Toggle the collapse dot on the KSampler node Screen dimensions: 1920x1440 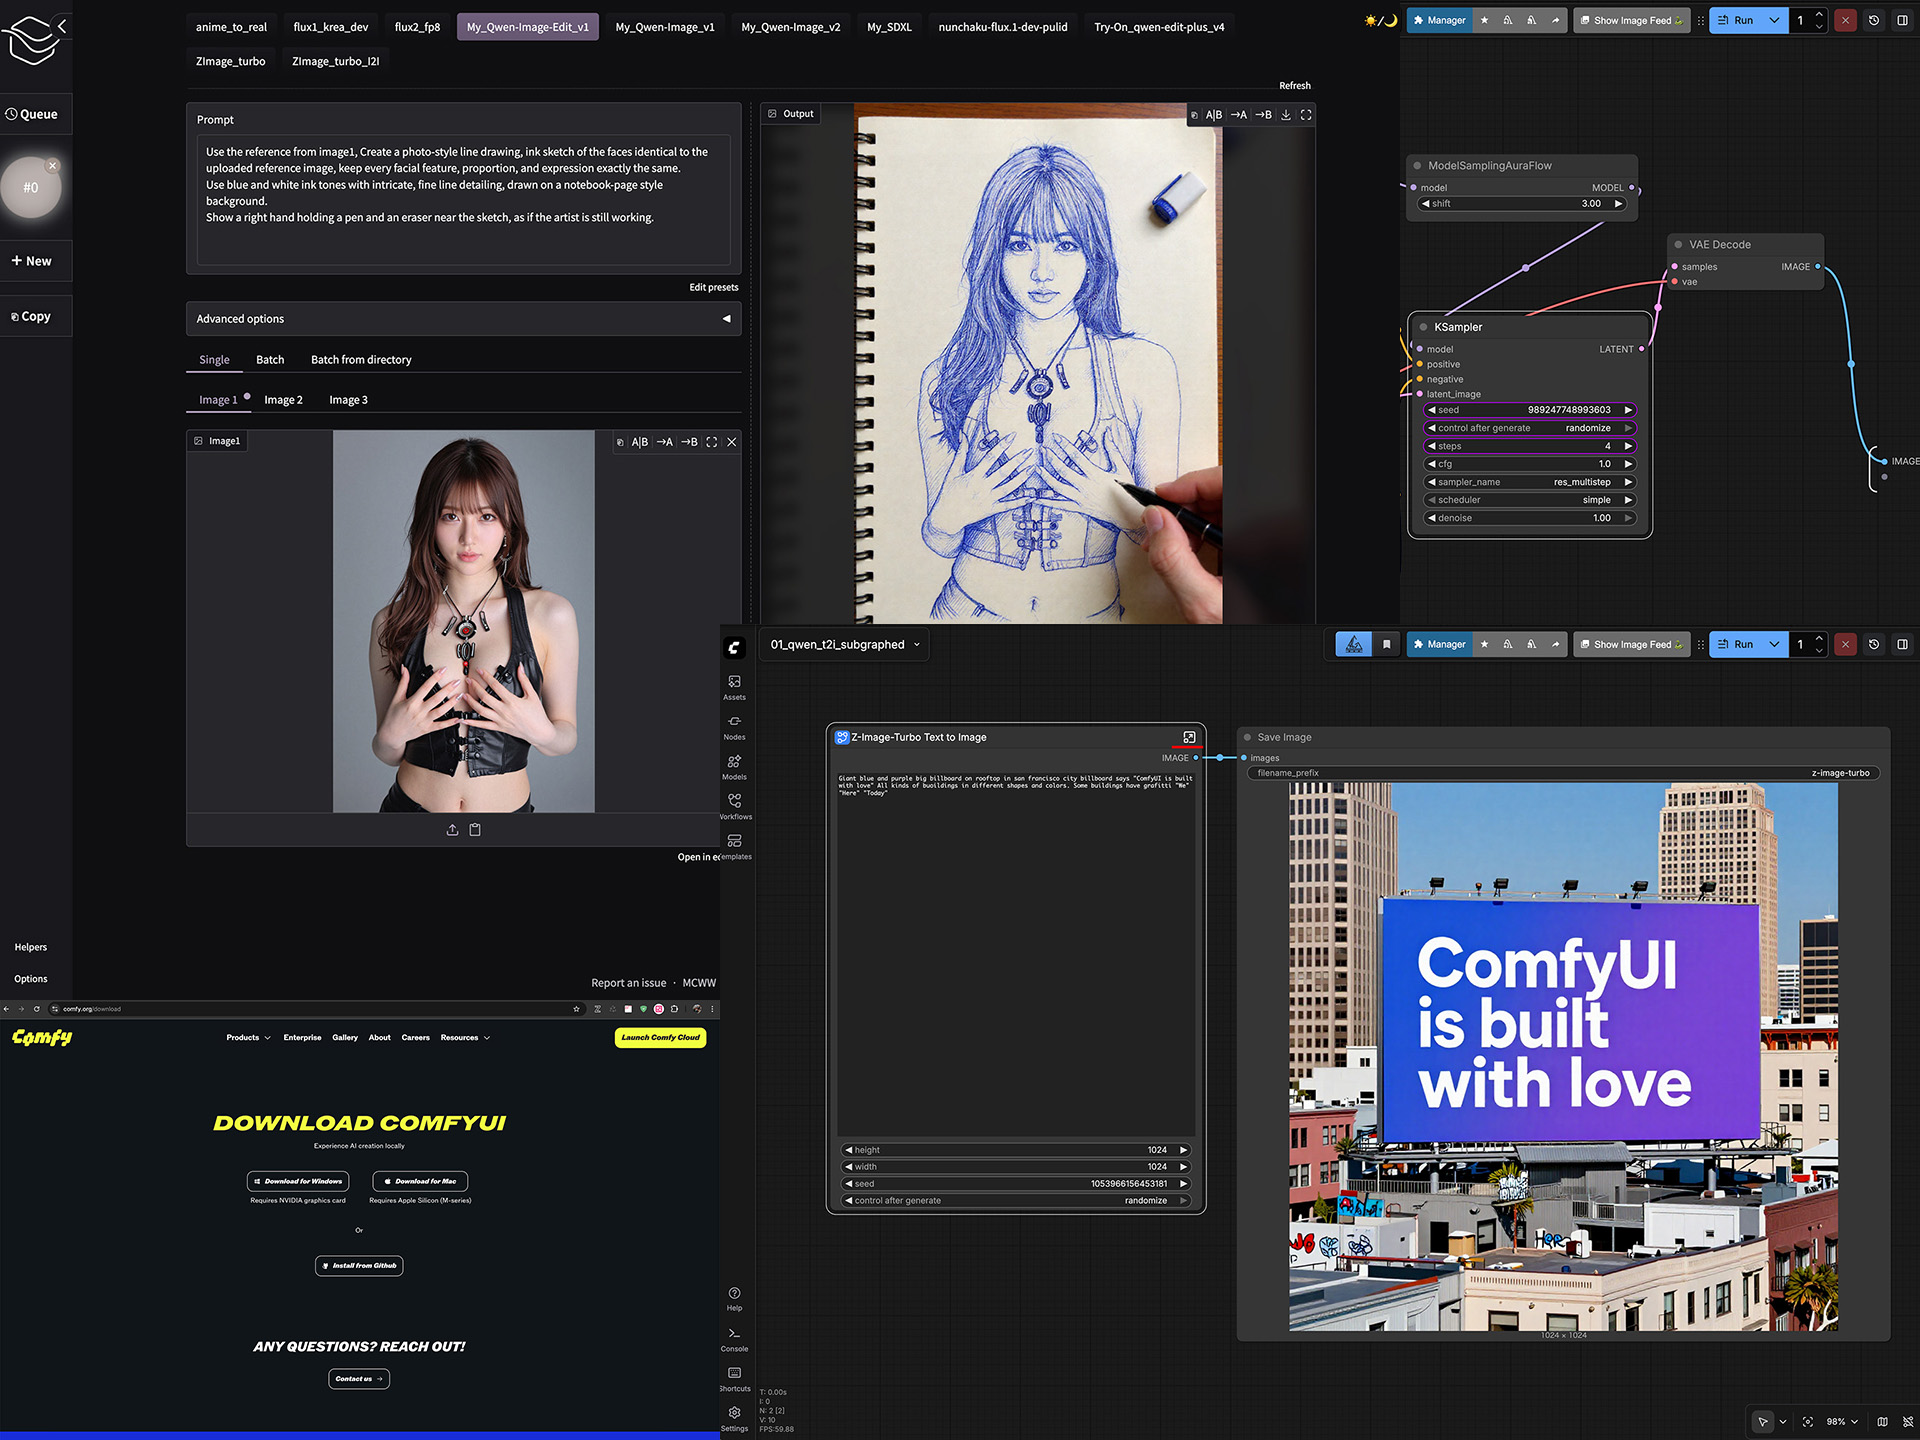click(1423, 327)
